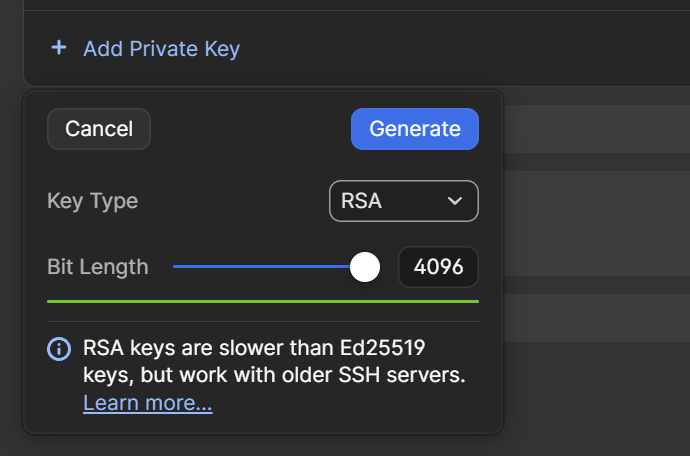Click the chevron arrow in the RSA dropdown

[455, 201]
